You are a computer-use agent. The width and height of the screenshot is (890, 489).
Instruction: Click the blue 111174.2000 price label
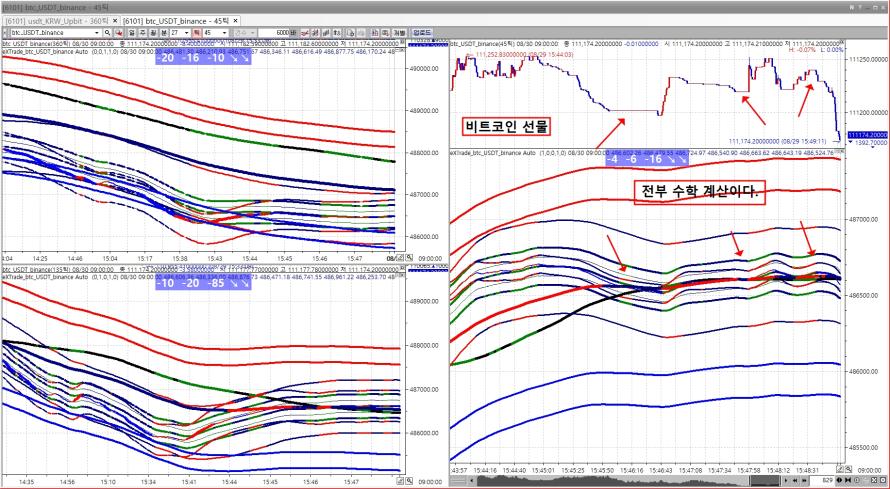pyautogui.click(x=867, y=135)
